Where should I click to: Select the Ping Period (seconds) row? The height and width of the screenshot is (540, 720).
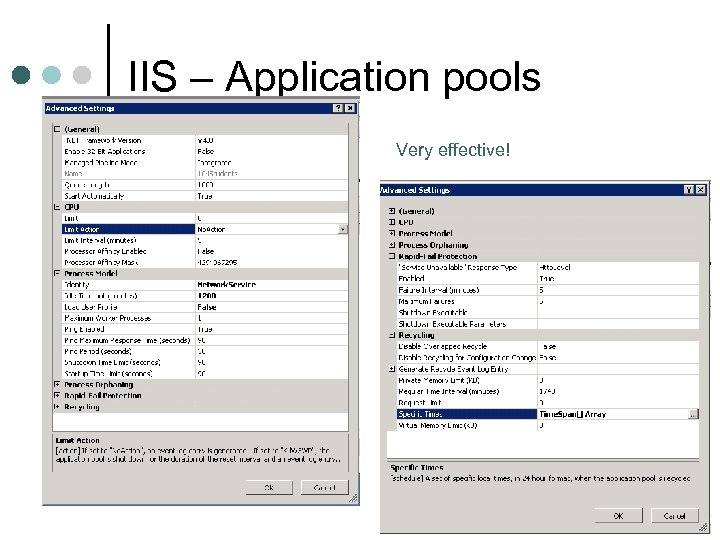click(x=205, y=351)
